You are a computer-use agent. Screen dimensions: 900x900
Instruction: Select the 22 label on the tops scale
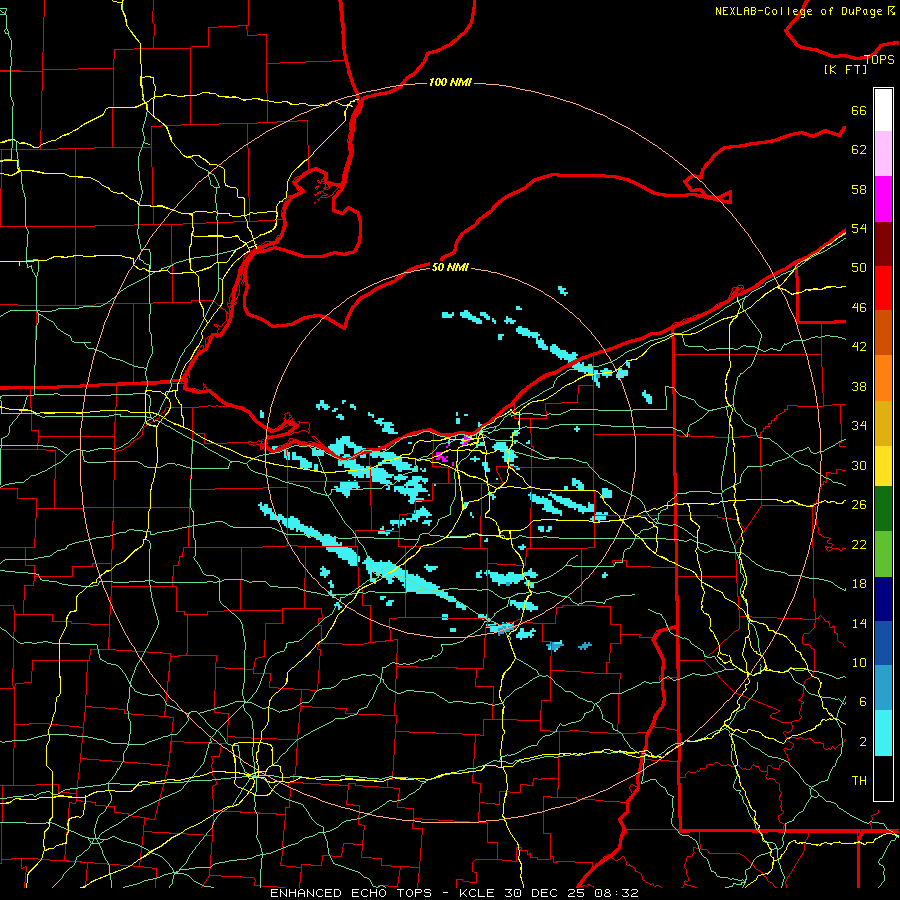pos(859,544)
